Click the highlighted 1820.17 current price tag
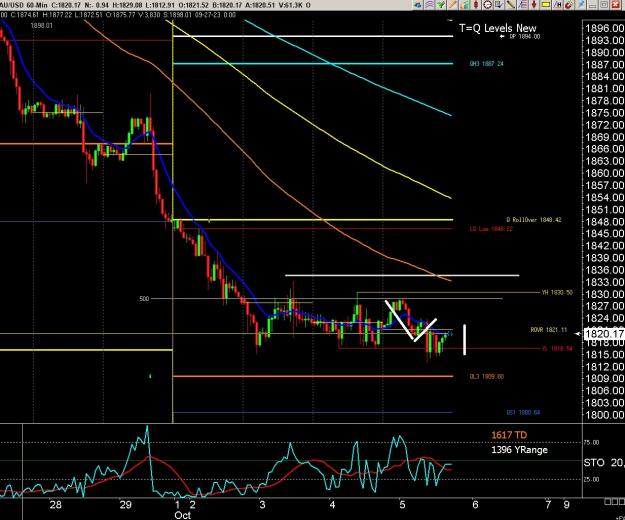Viewport: 625px width, 520px height. [x=604, y=334]
